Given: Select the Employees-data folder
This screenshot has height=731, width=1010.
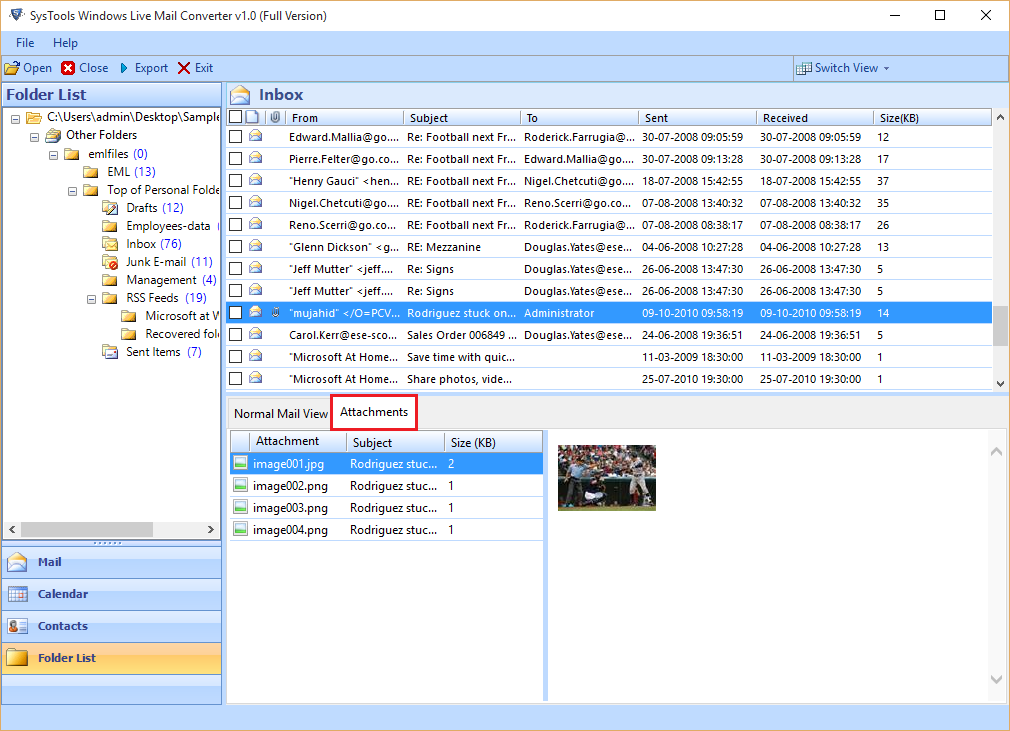Looking at the screenshot, I should tap(168, 226).
